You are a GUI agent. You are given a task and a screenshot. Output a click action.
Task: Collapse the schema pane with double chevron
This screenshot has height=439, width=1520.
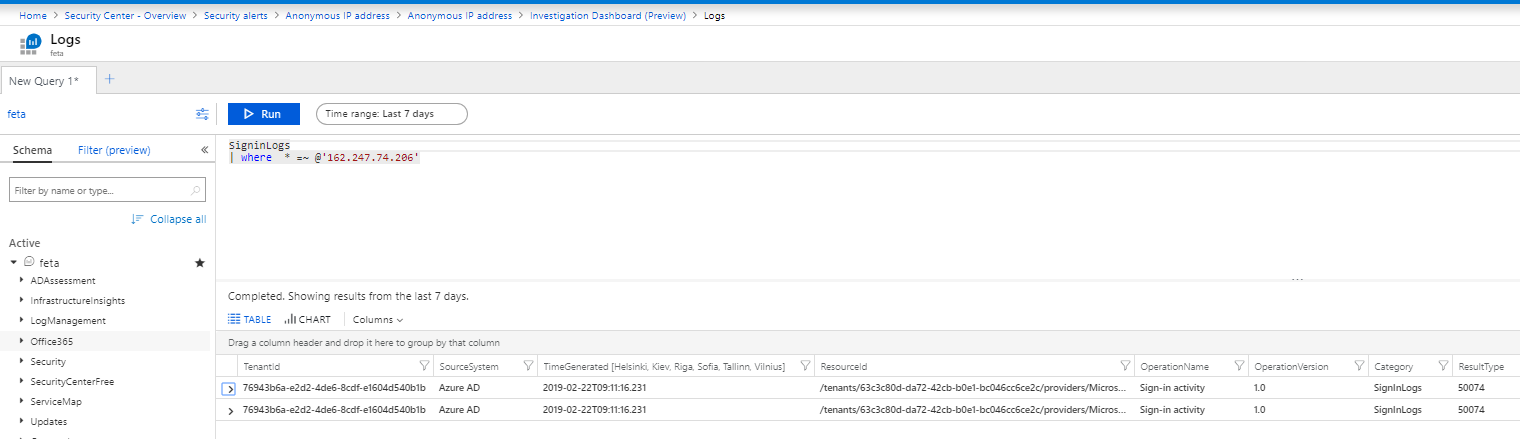click(x=204, y=150)
